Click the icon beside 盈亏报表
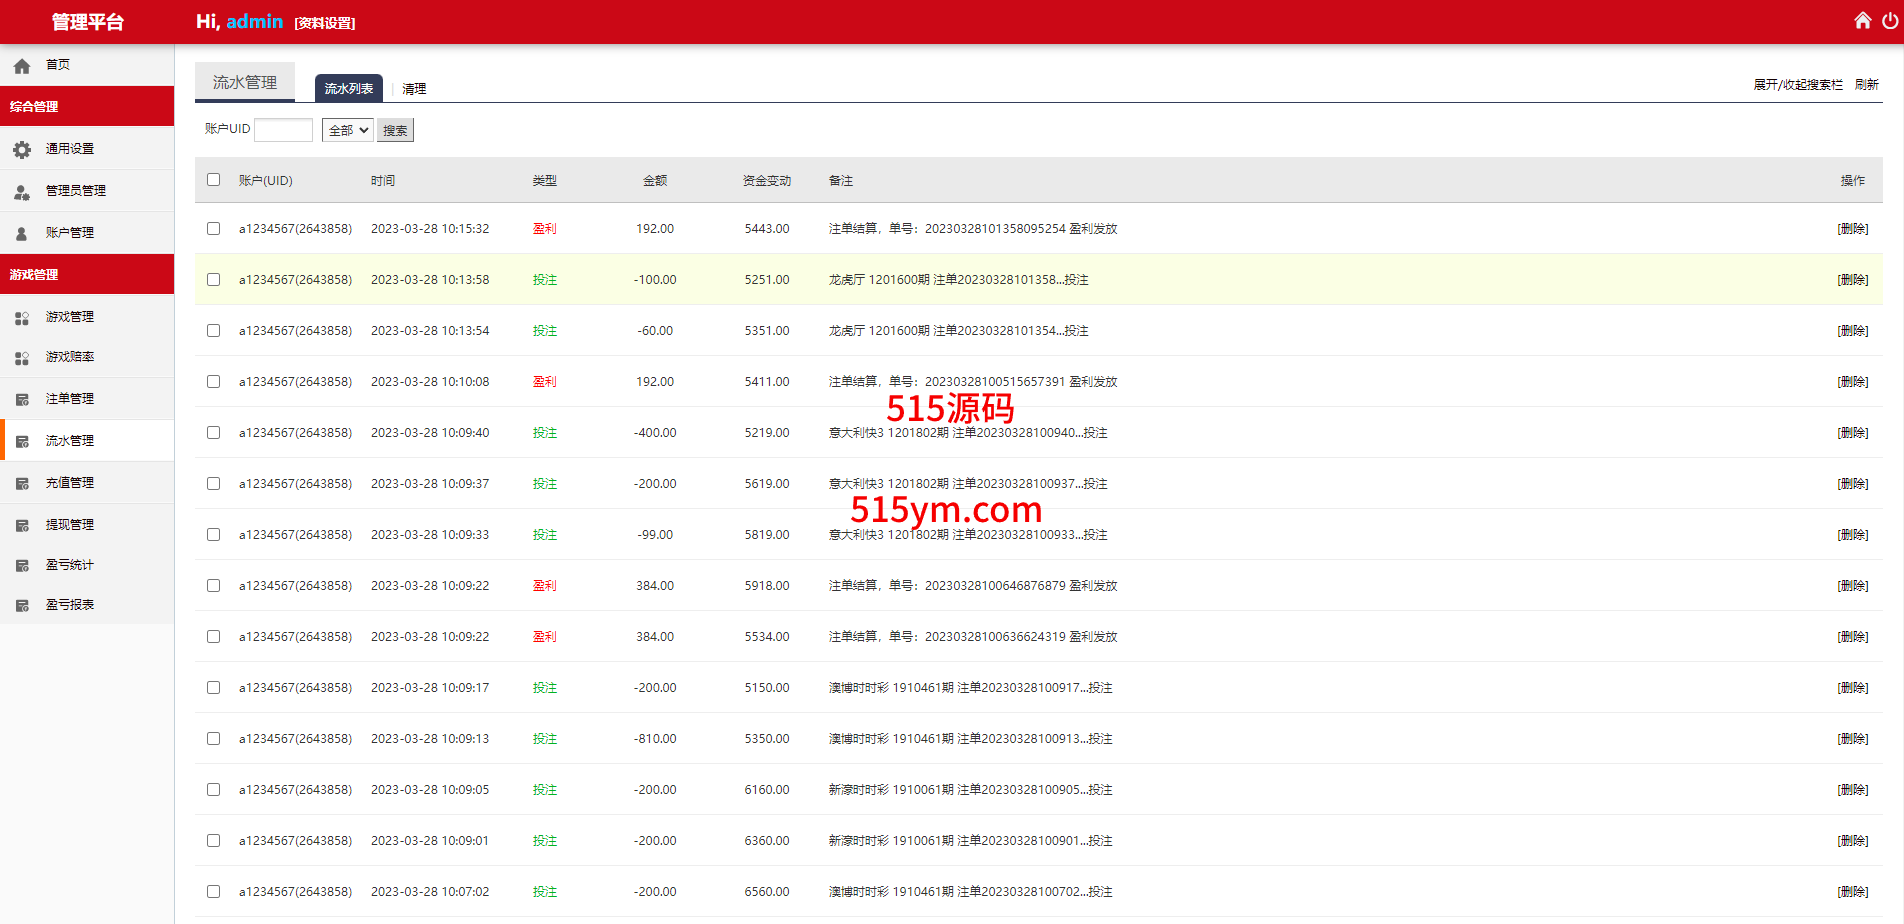Screen dimensions: 1904x924 click(x=22, y=606)
